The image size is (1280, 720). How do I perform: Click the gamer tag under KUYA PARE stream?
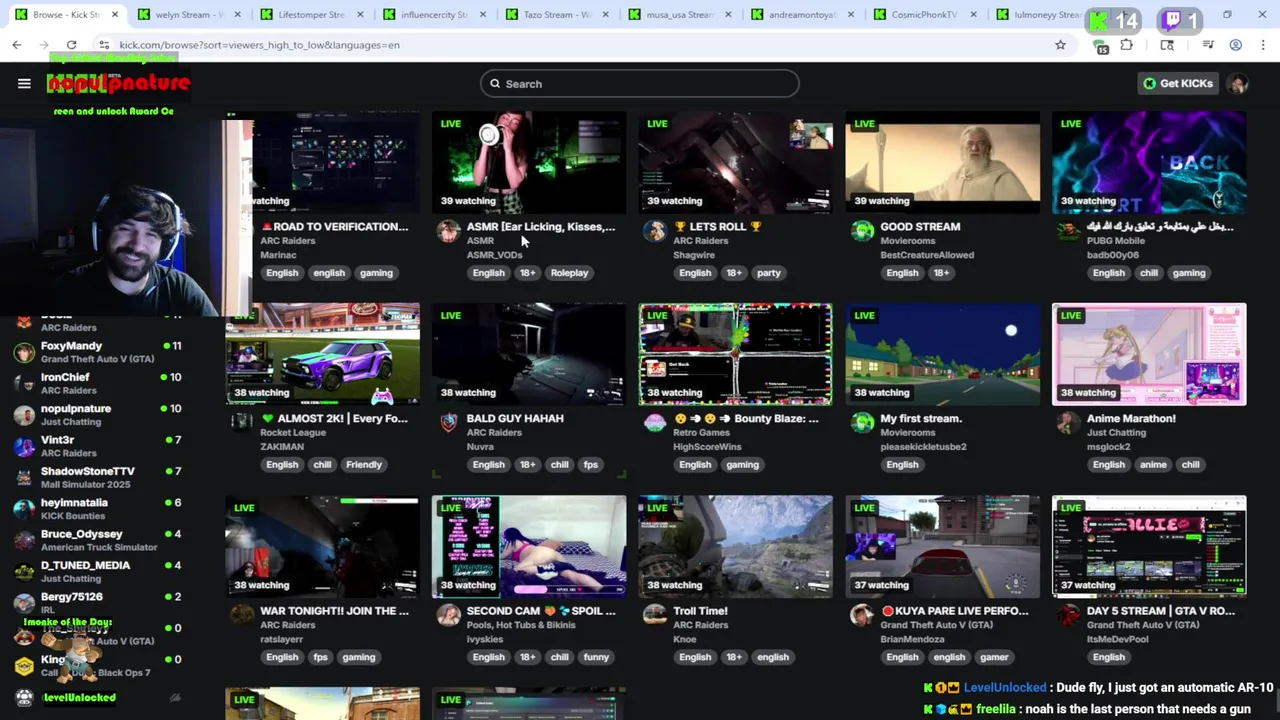[994, 657]
